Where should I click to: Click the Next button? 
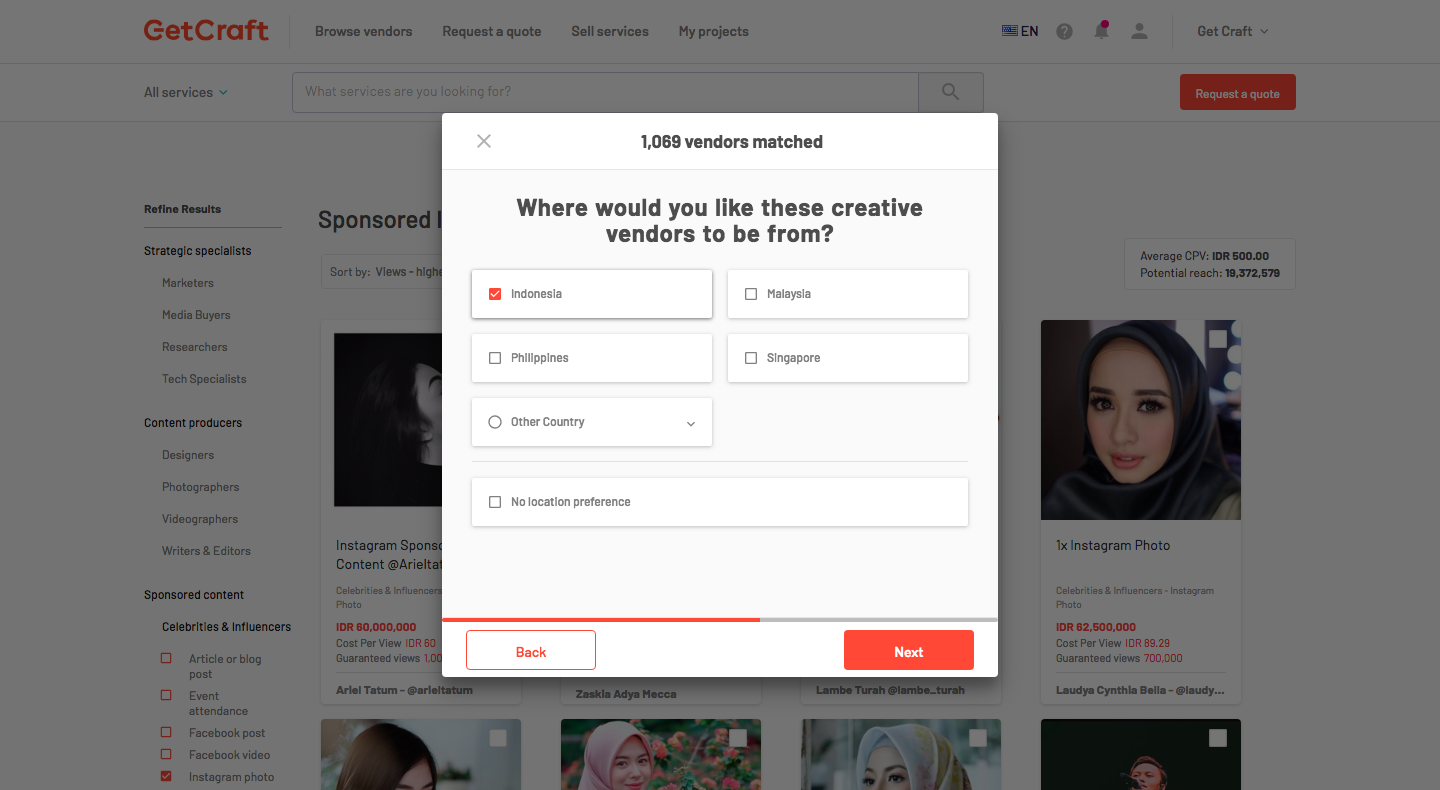click(x=909, y=651)
